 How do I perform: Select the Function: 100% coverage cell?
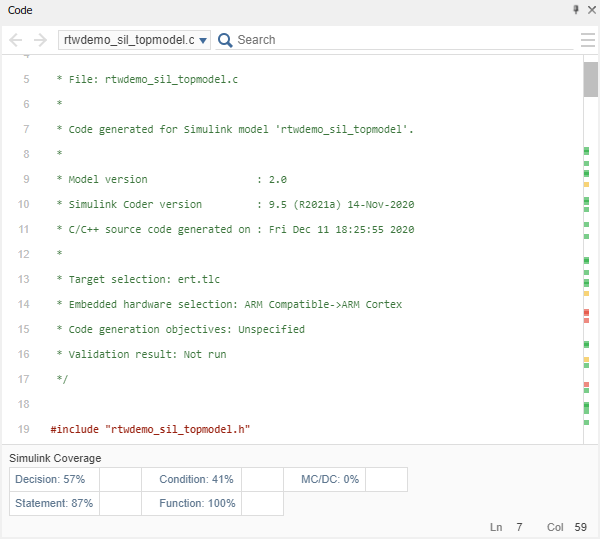point(197,503)
